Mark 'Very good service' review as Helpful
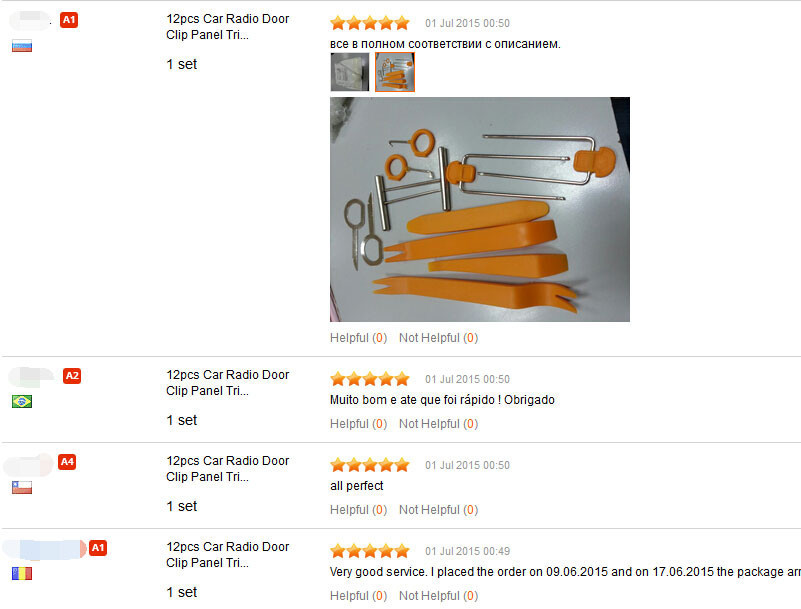801x609 pixels. [358, 595]
